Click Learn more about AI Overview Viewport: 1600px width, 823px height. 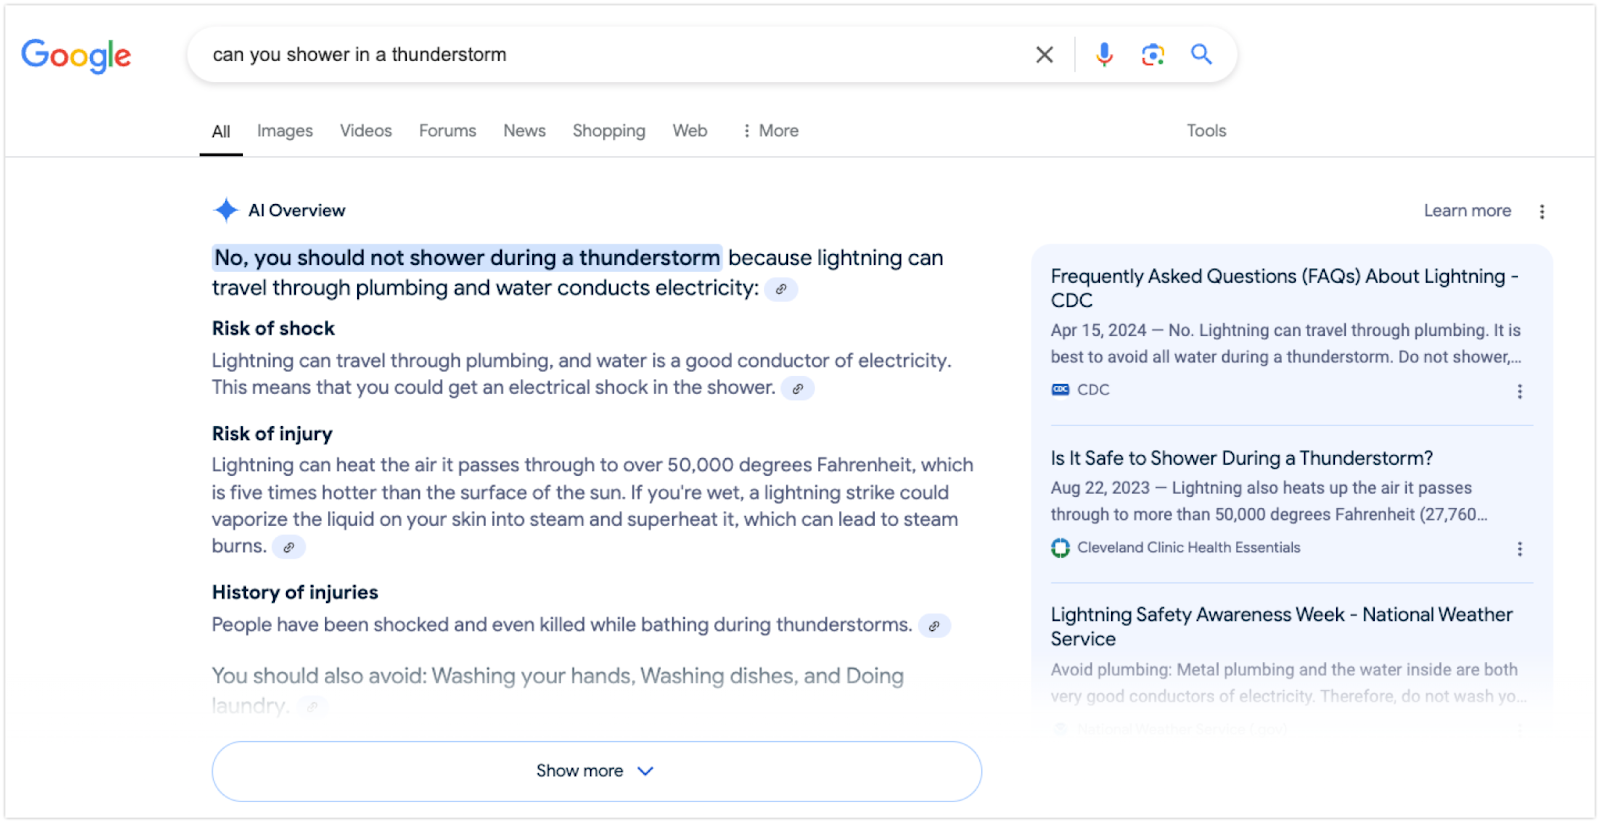(x=1467, y=211)
